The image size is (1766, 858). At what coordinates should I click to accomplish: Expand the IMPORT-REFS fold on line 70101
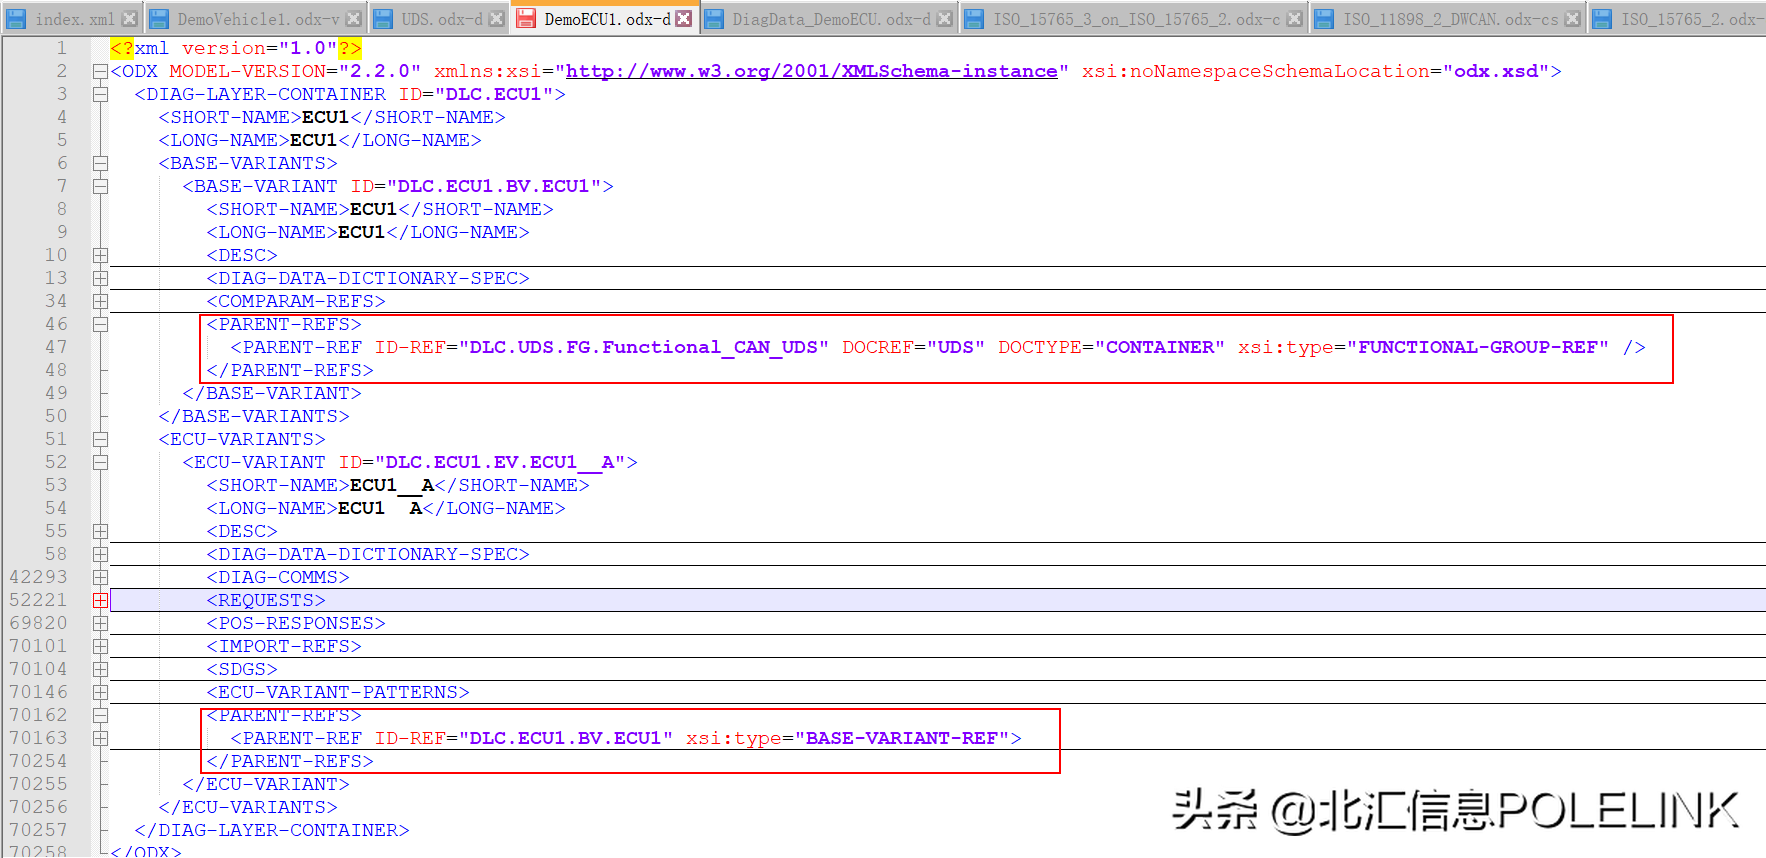[100, 646]
